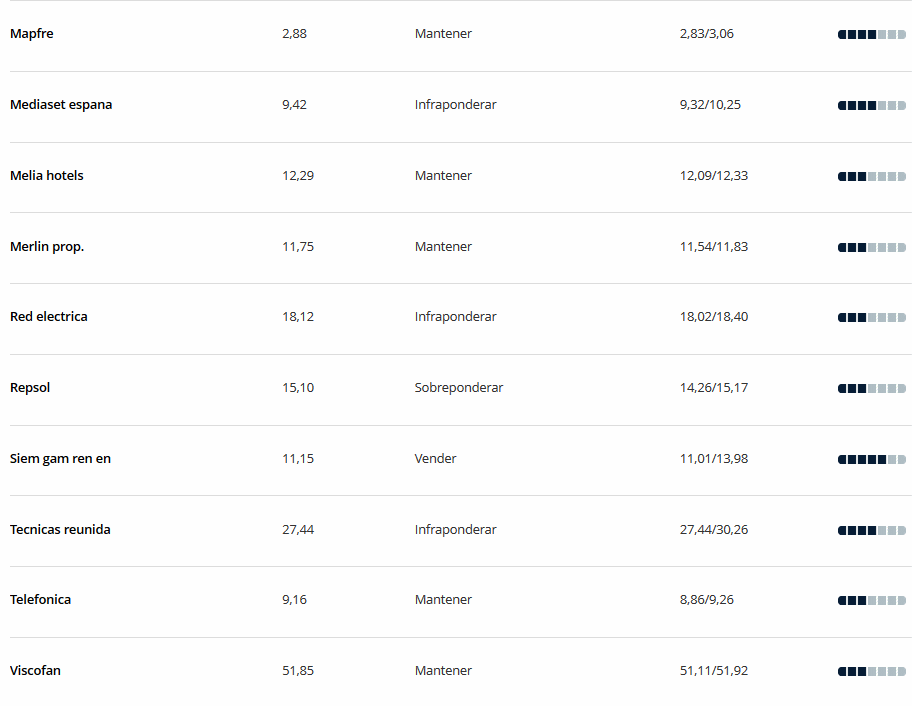Open the Mapfre stock row
Image resolution: width=912 pixels, height=706 pixels.
[x=31, y=34]
